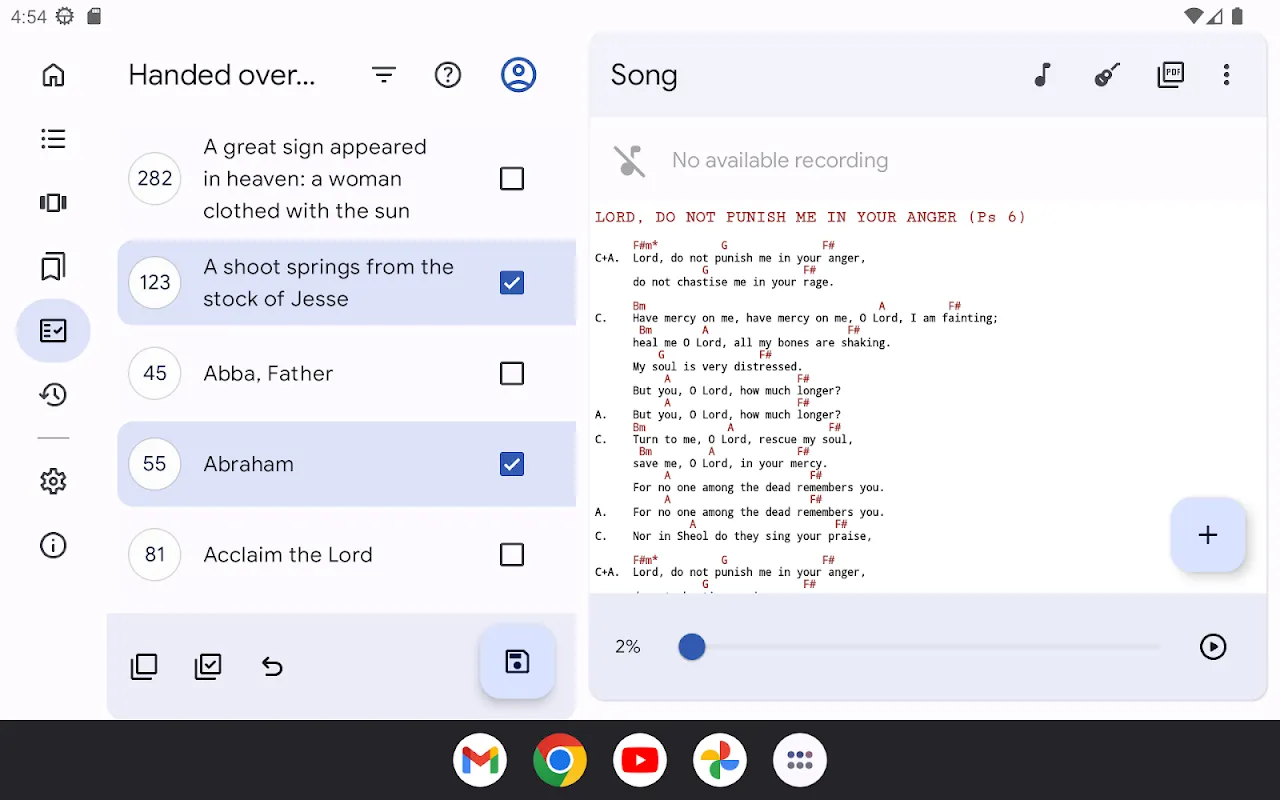Open the song list sidebar icon

click(53, 139)
